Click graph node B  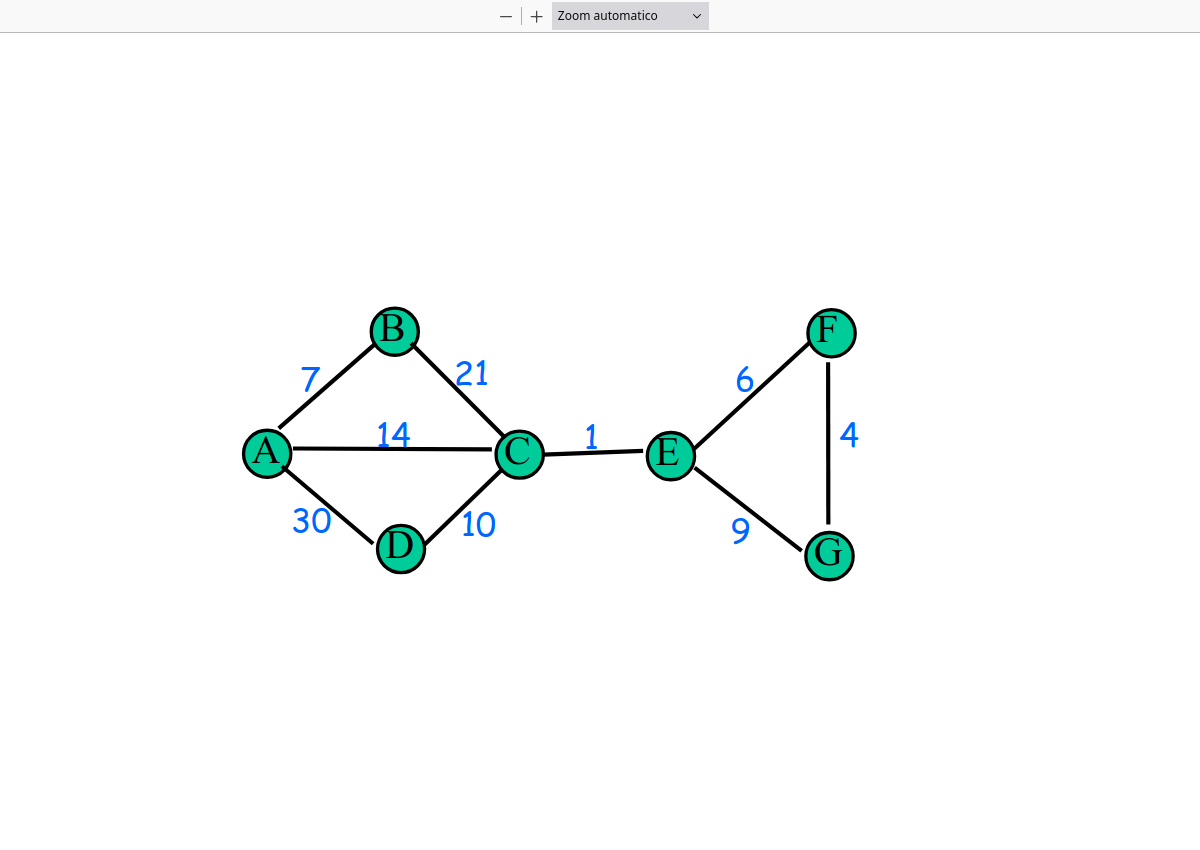coord(394,331)
